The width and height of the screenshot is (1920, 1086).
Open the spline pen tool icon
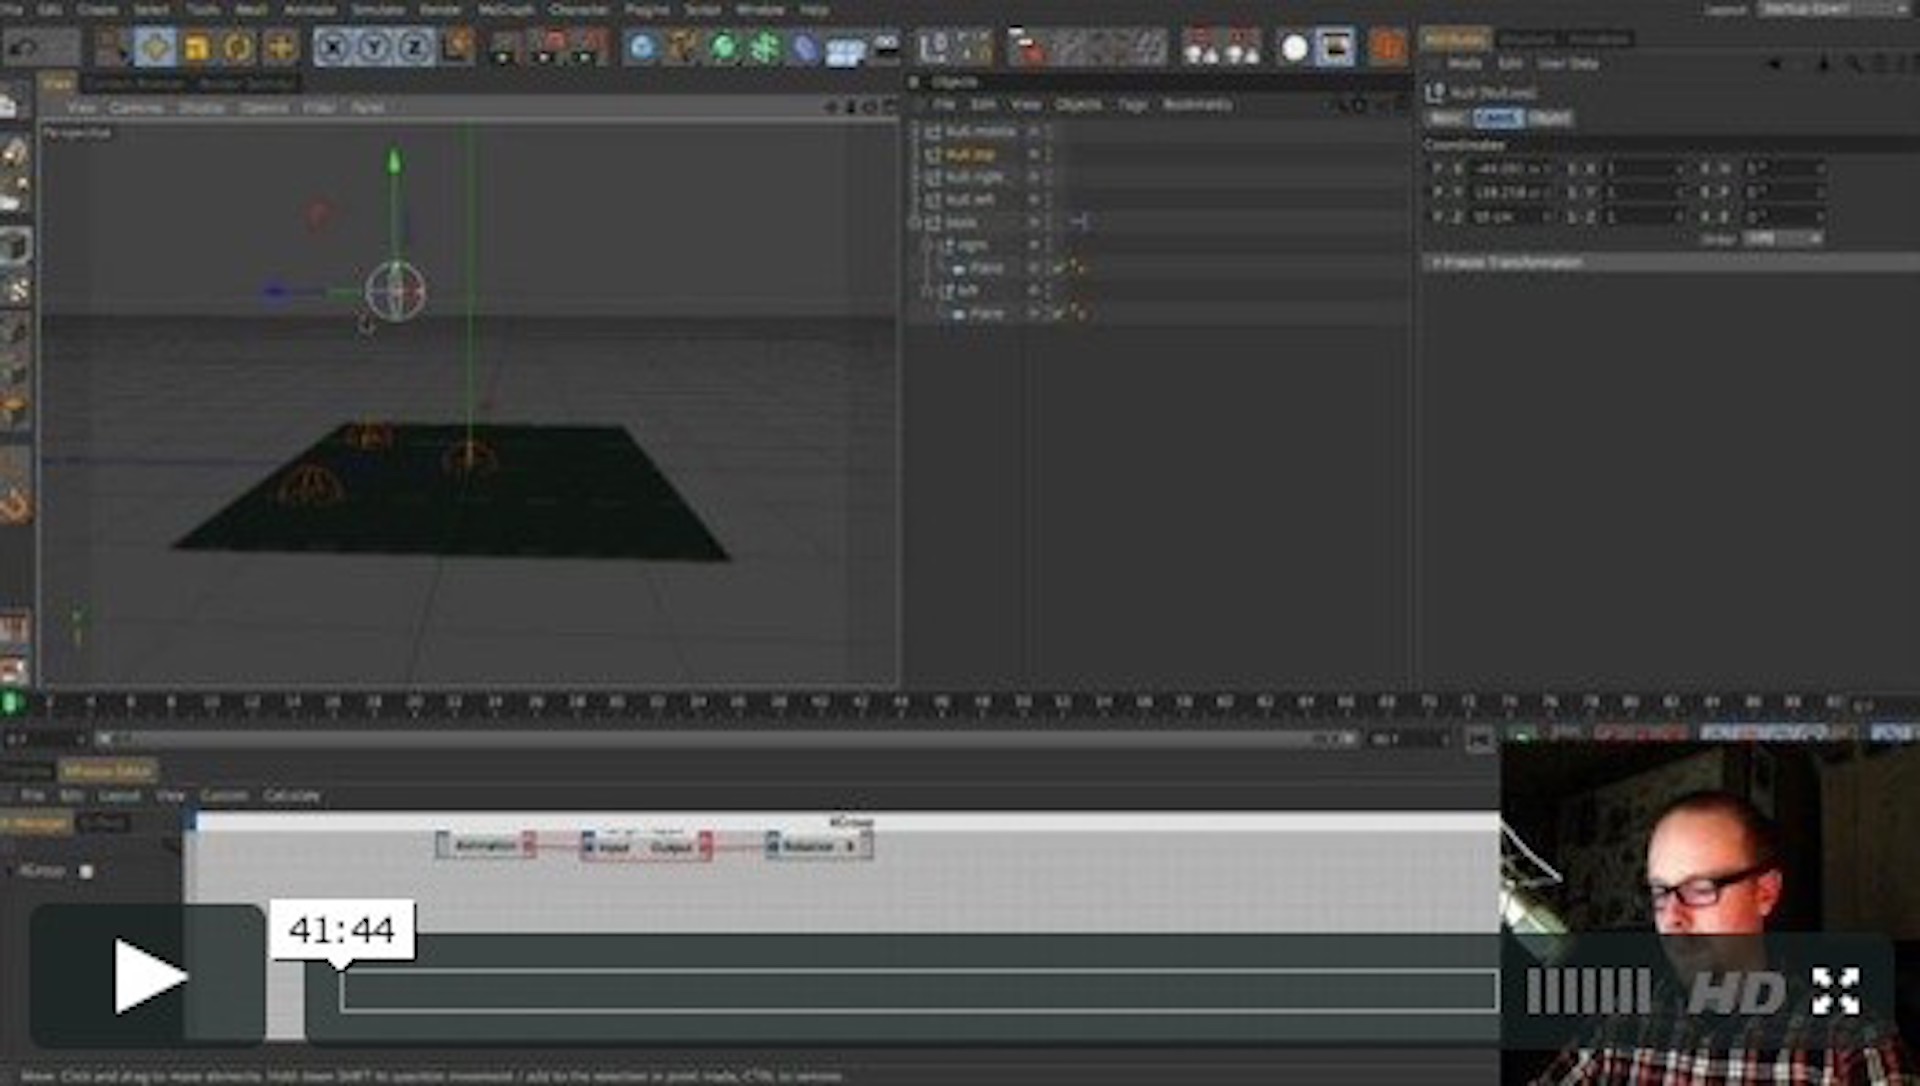pos(683,47)
